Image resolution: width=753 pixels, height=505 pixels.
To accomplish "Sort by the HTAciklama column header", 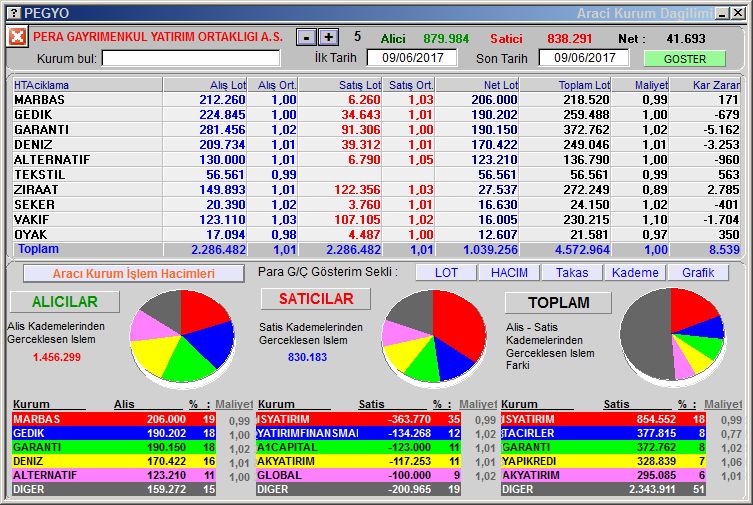I will (x=87, y=85).
